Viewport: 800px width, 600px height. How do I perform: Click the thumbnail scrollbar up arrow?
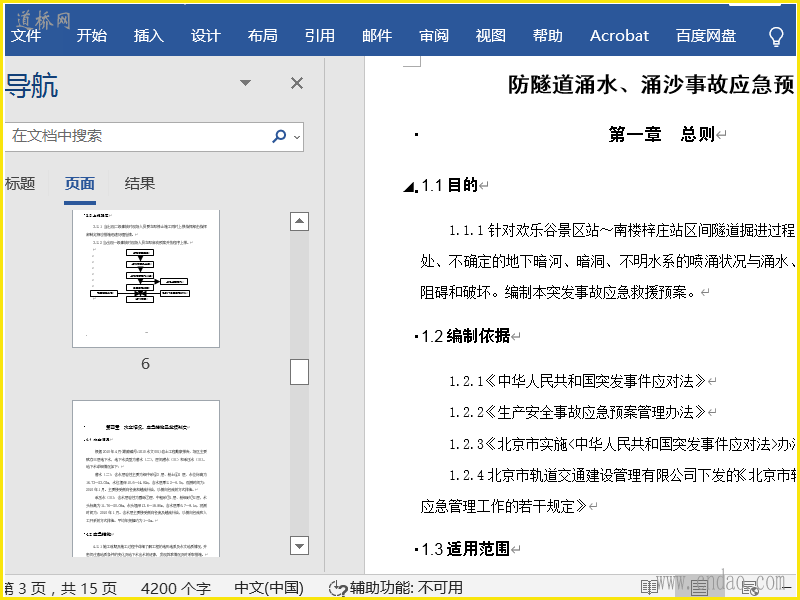299,221
